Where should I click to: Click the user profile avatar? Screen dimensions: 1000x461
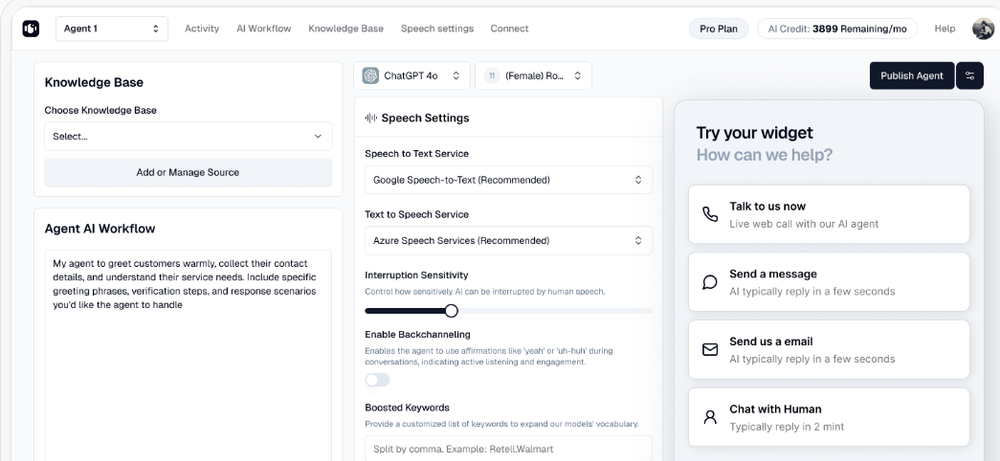point(982,29)
